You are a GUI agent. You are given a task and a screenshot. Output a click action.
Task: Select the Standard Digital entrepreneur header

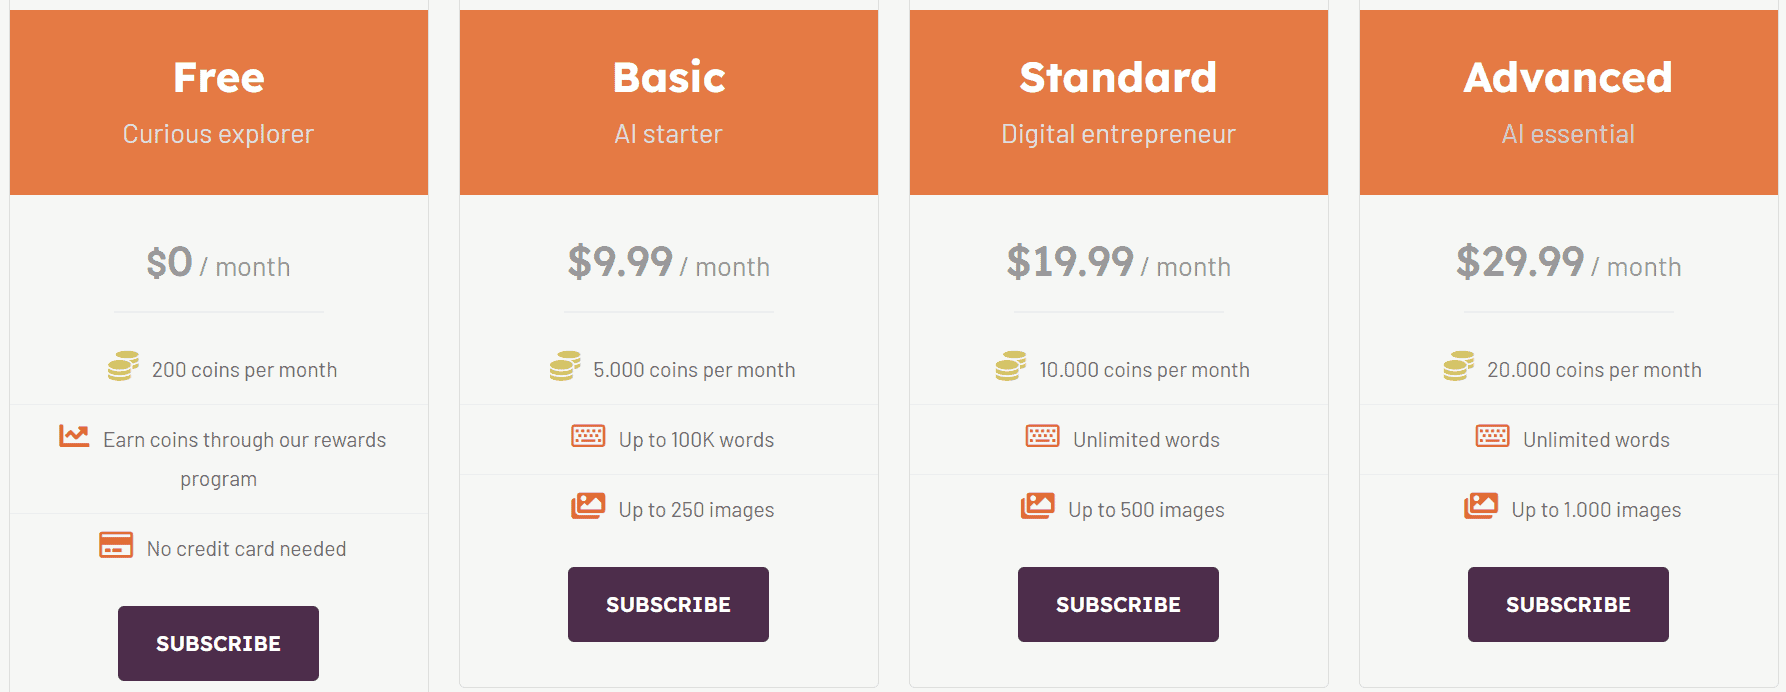click(x=1118, y=100)
